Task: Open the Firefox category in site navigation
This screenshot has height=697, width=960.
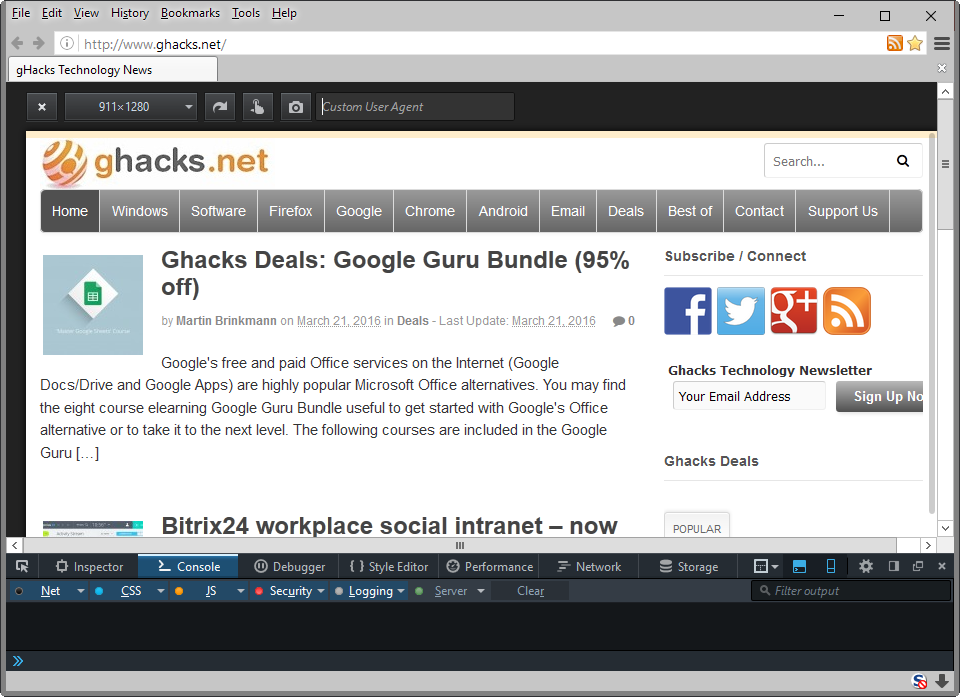Action: click(x=291, y=211)
